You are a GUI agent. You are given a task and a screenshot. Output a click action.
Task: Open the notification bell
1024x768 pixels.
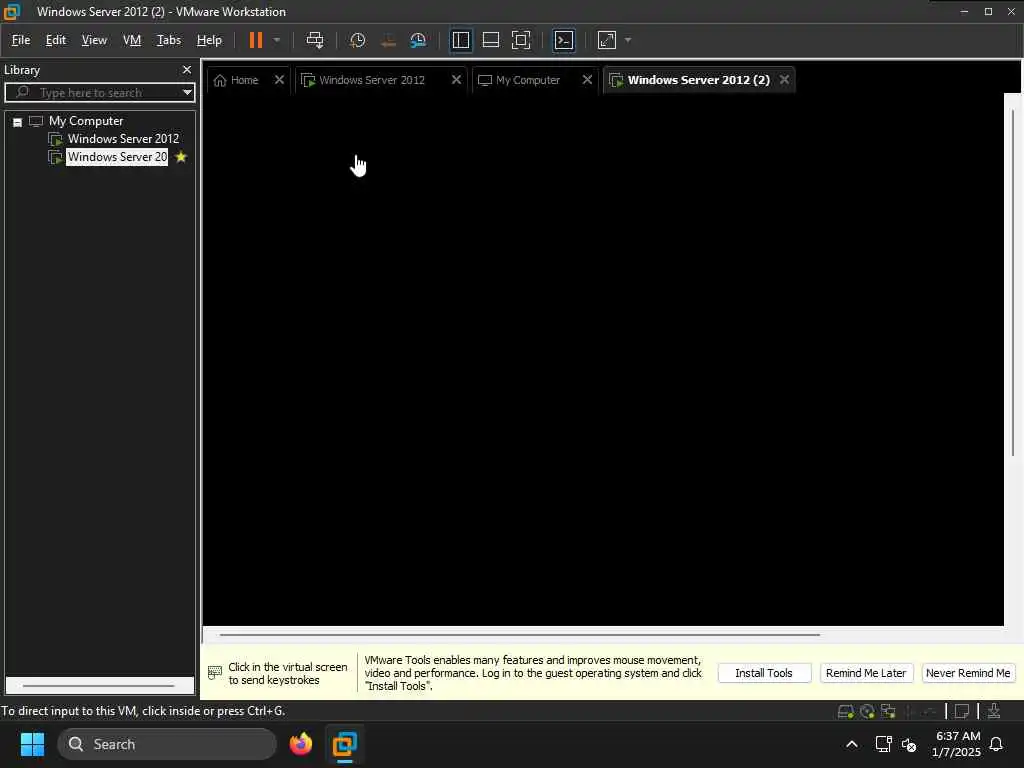(x=996, y=744)
